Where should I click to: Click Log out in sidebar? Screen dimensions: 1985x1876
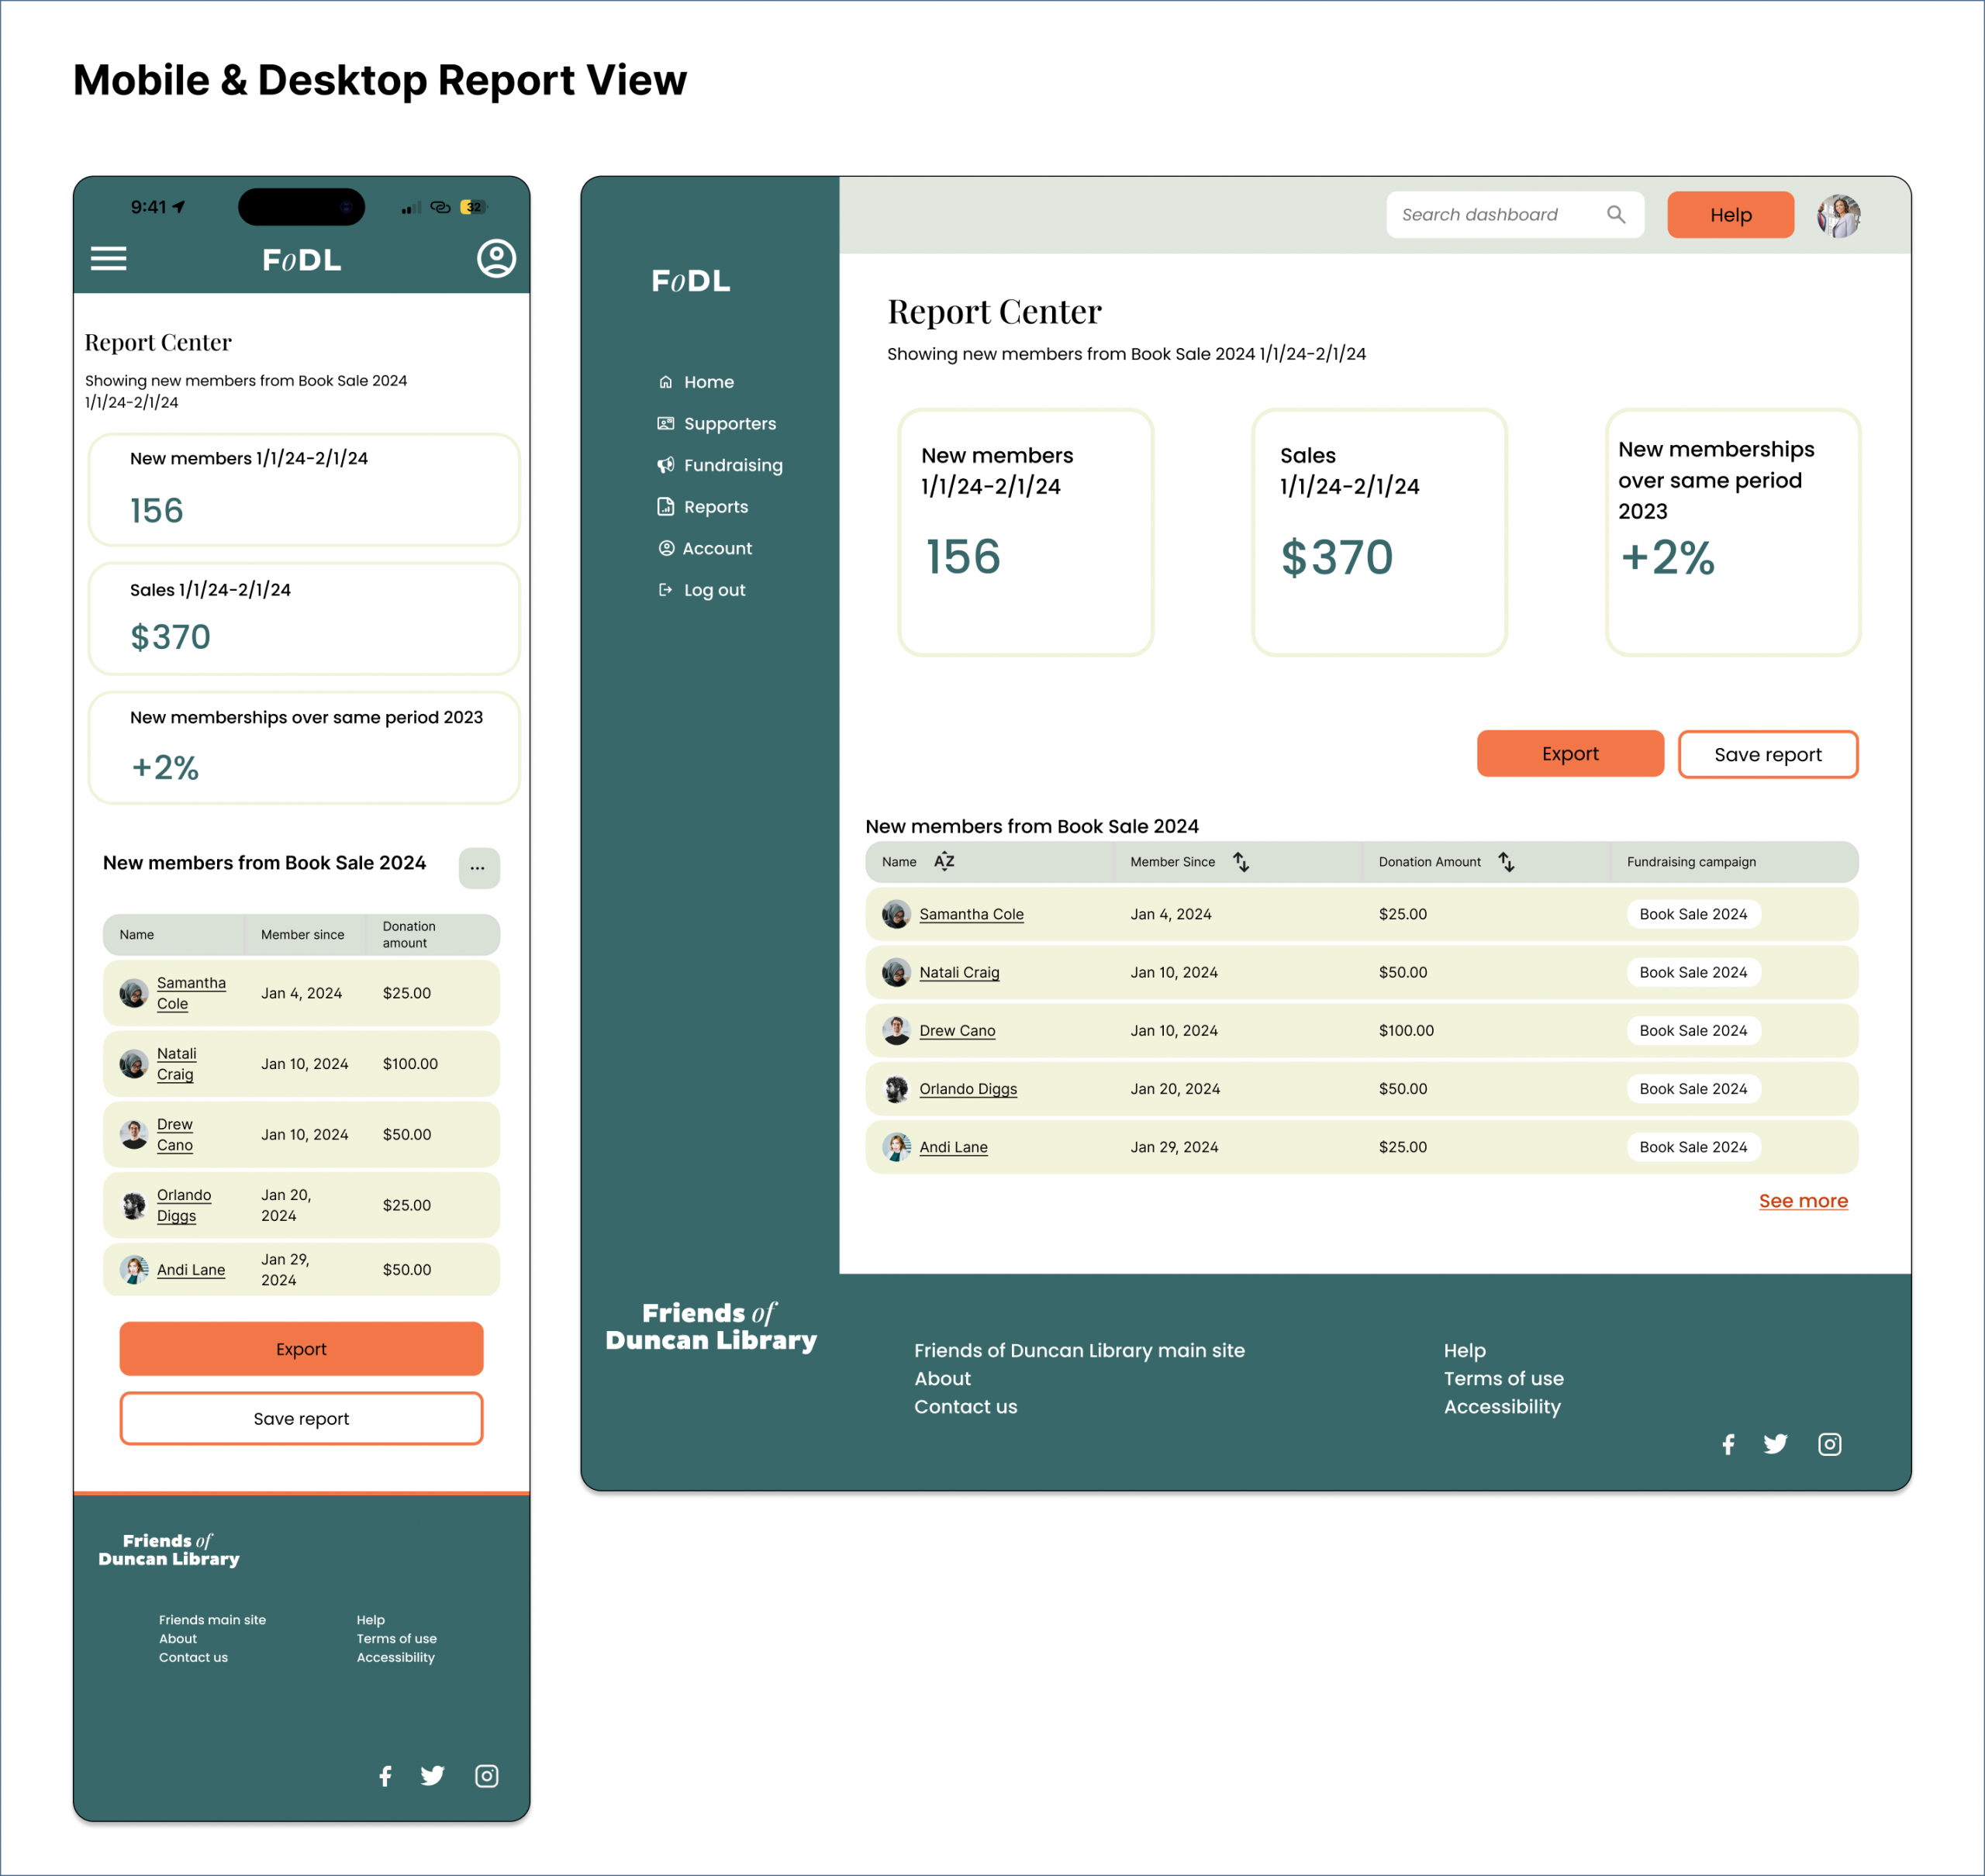[713, 590]
